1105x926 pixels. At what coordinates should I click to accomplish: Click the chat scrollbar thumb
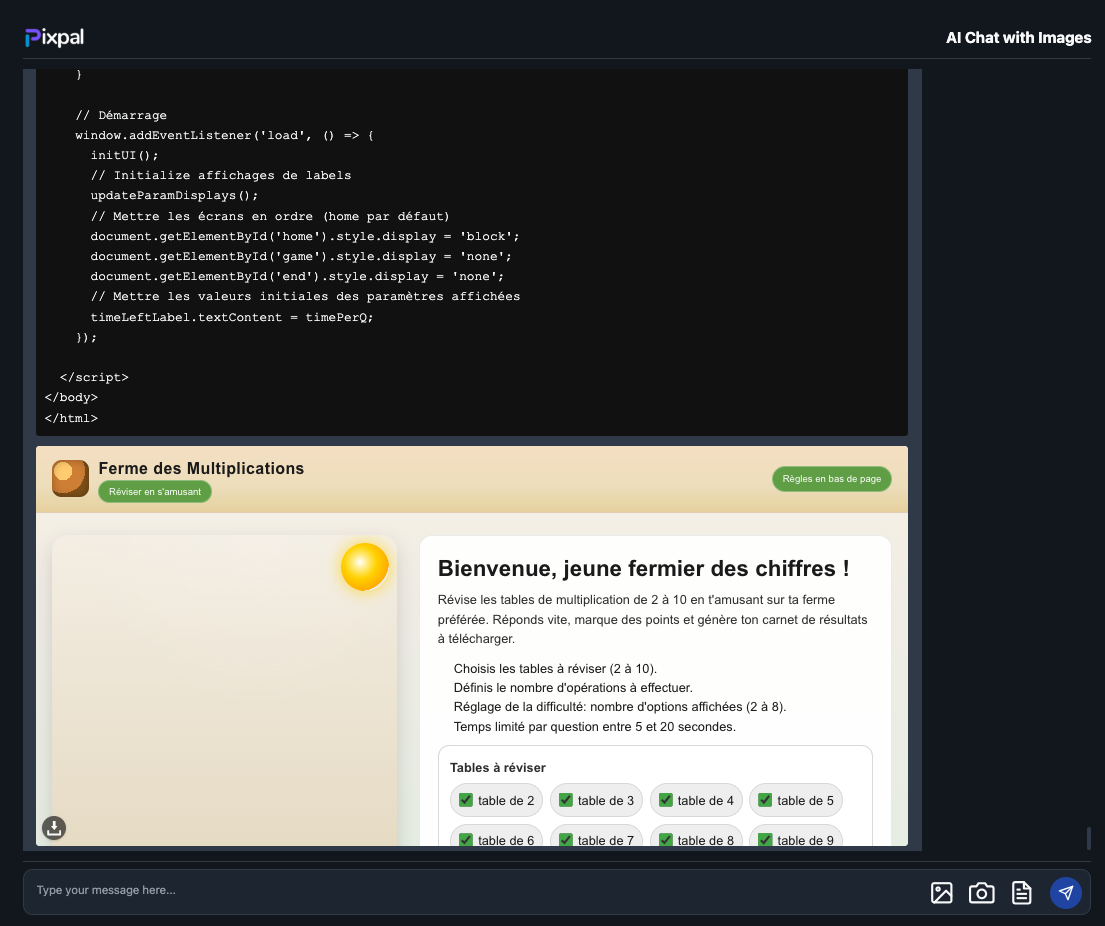tap(1088, 838)
